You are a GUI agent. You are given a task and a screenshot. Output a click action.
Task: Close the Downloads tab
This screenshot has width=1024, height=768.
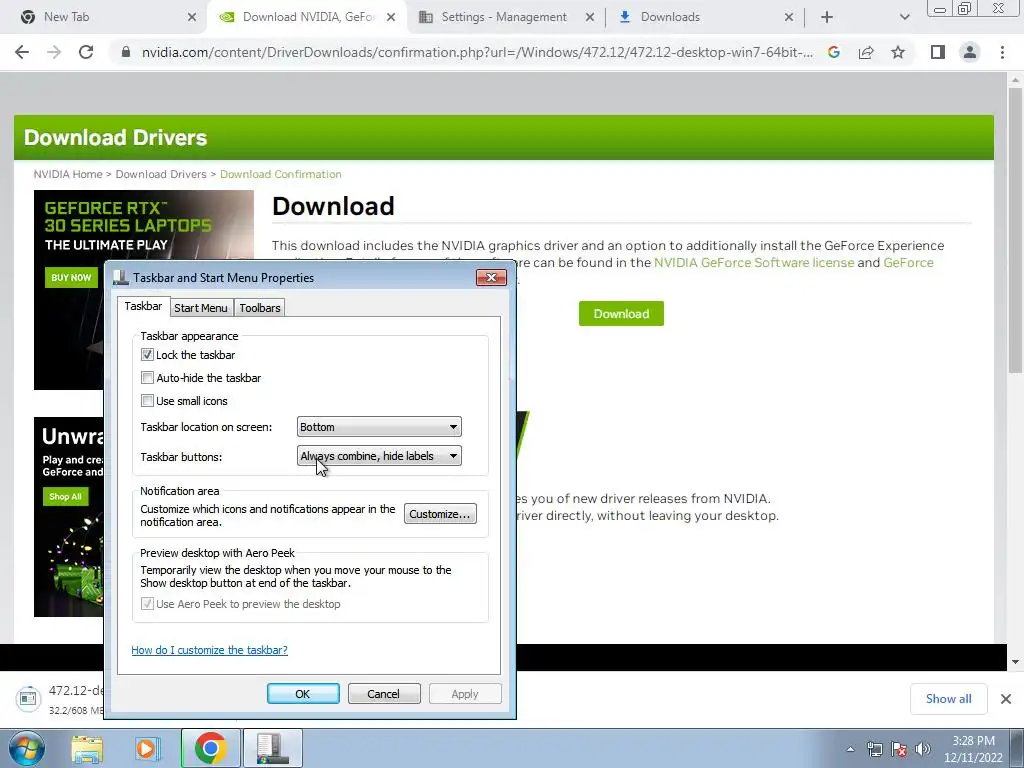pyautogui.click(x=789, y=17)
